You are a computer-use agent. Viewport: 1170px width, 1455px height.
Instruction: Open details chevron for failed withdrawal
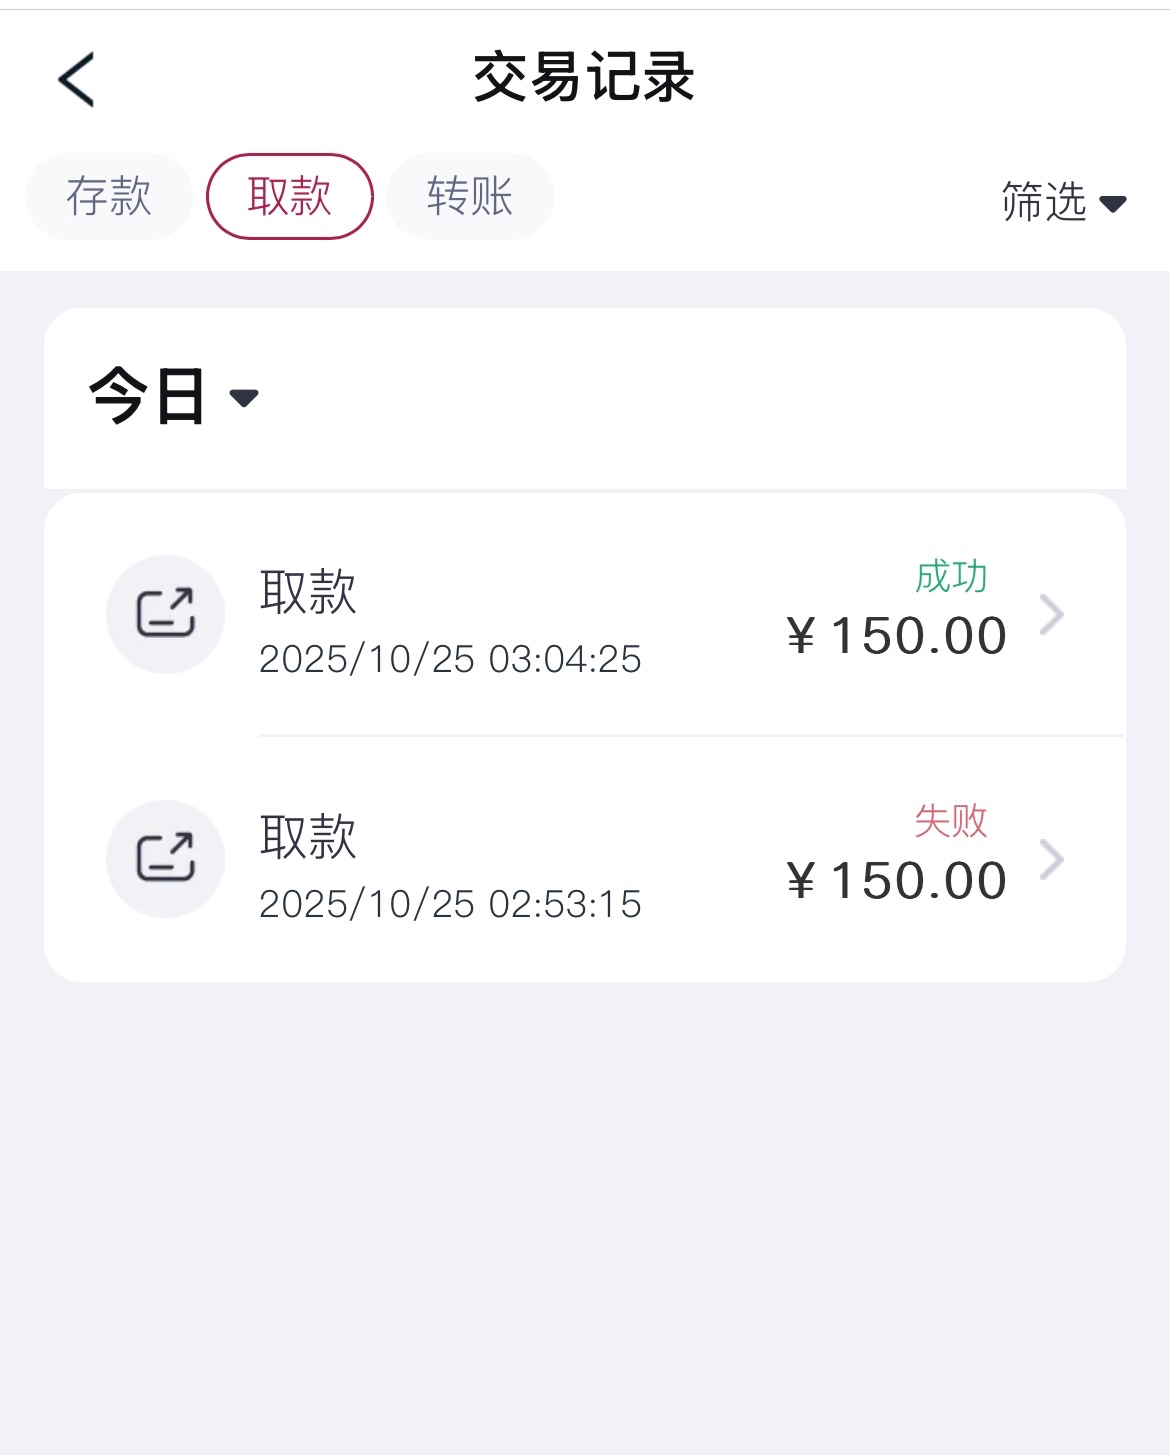1051,859
